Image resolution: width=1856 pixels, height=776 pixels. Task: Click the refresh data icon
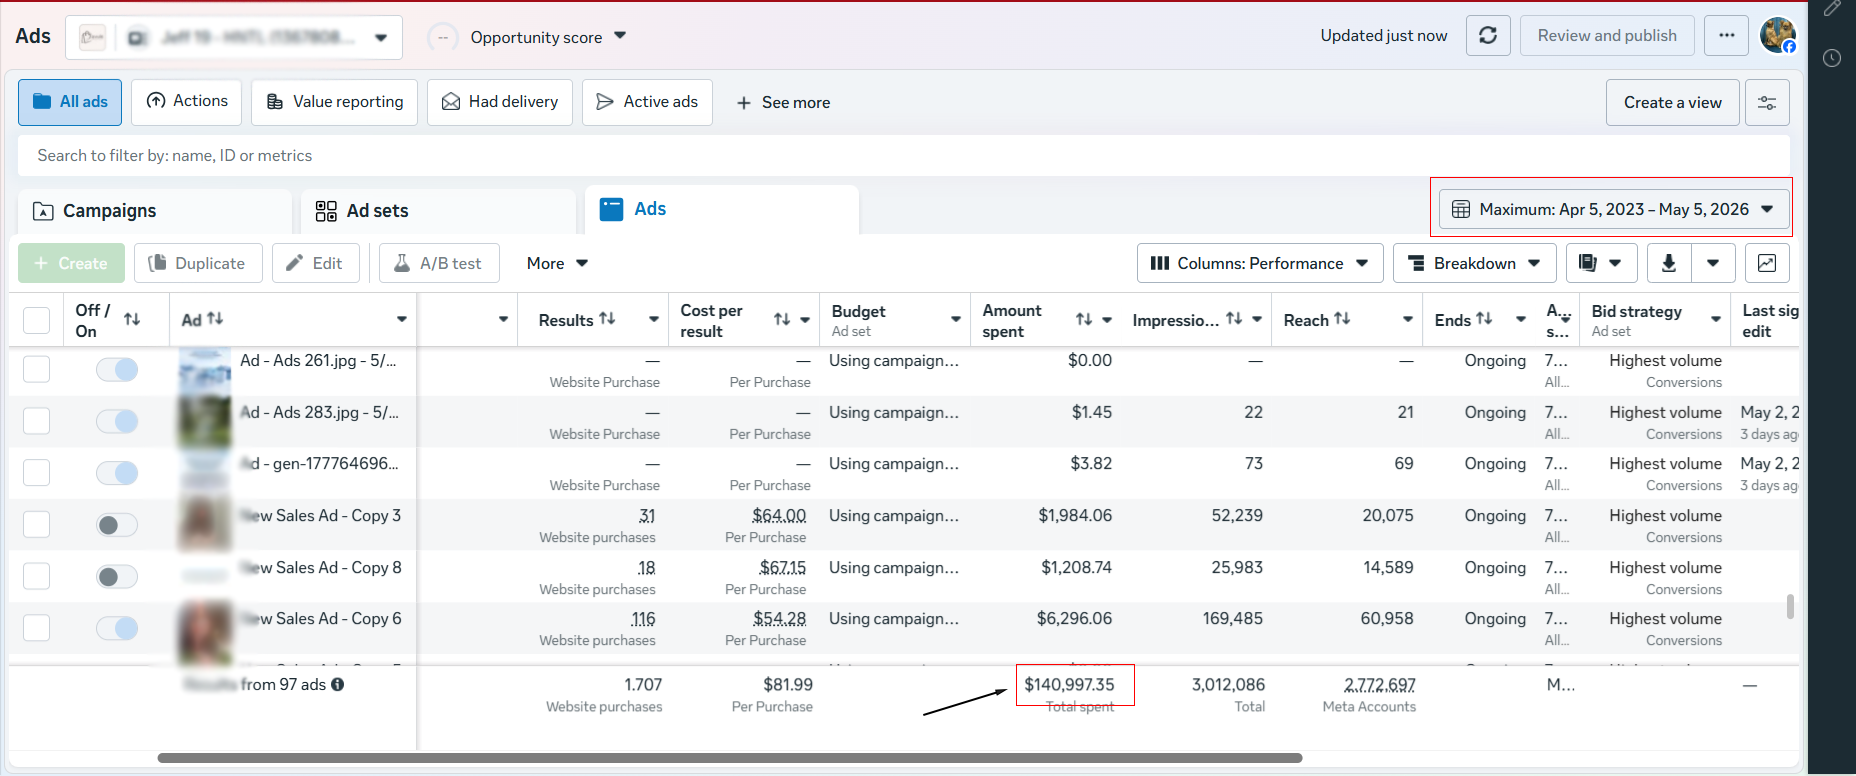(x=1488, y=36)
